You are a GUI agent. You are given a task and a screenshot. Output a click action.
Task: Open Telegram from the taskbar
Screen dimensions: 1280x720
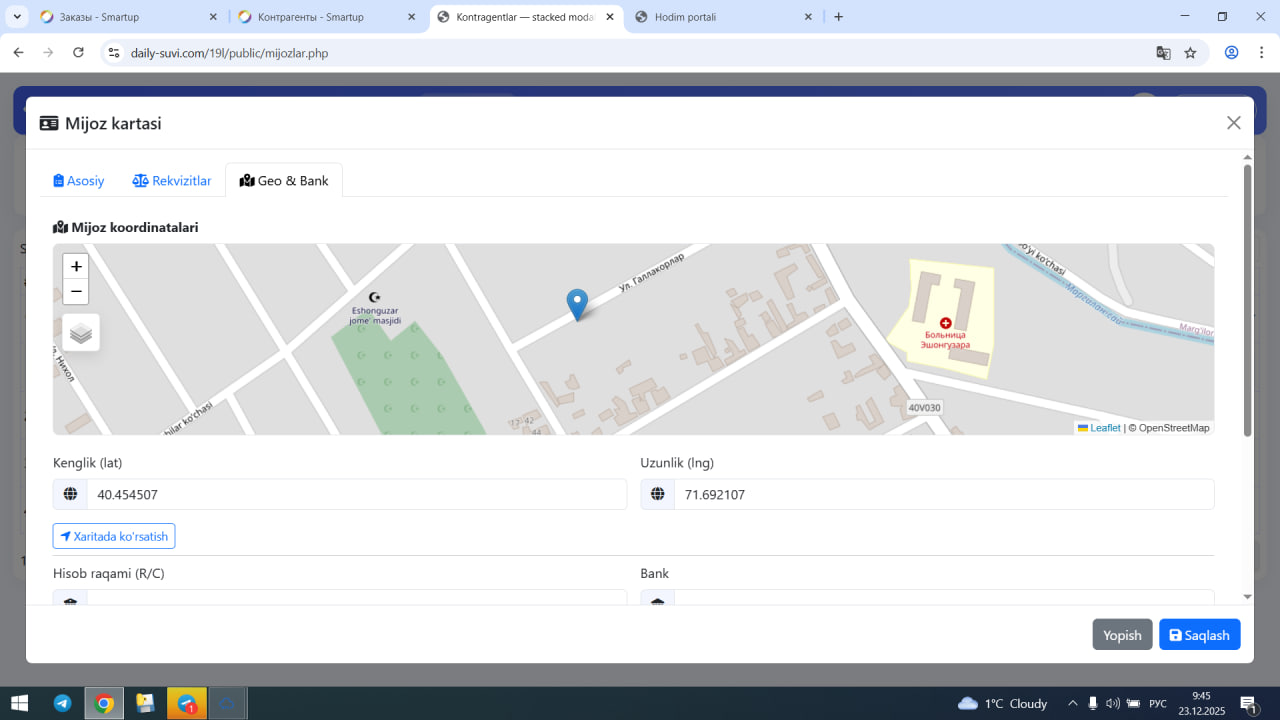click(x=62, y=703)
